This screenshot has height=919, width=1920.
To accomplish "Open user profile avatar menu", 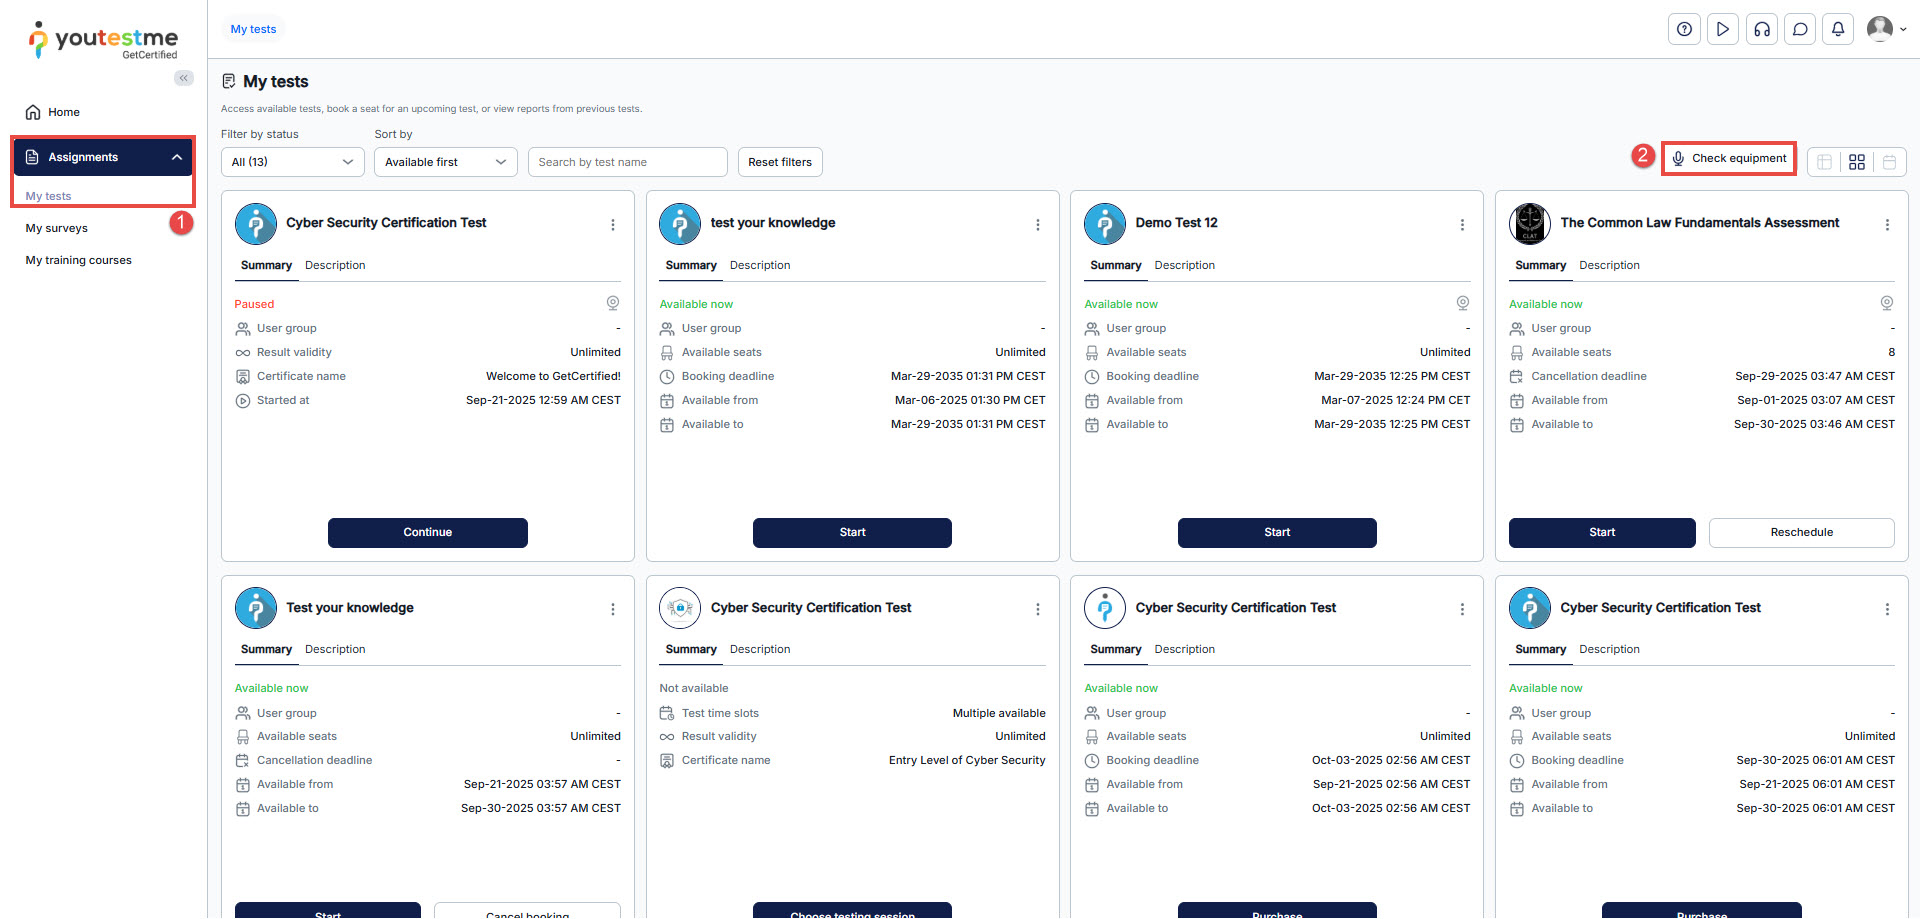I will tap(1886, 29).
